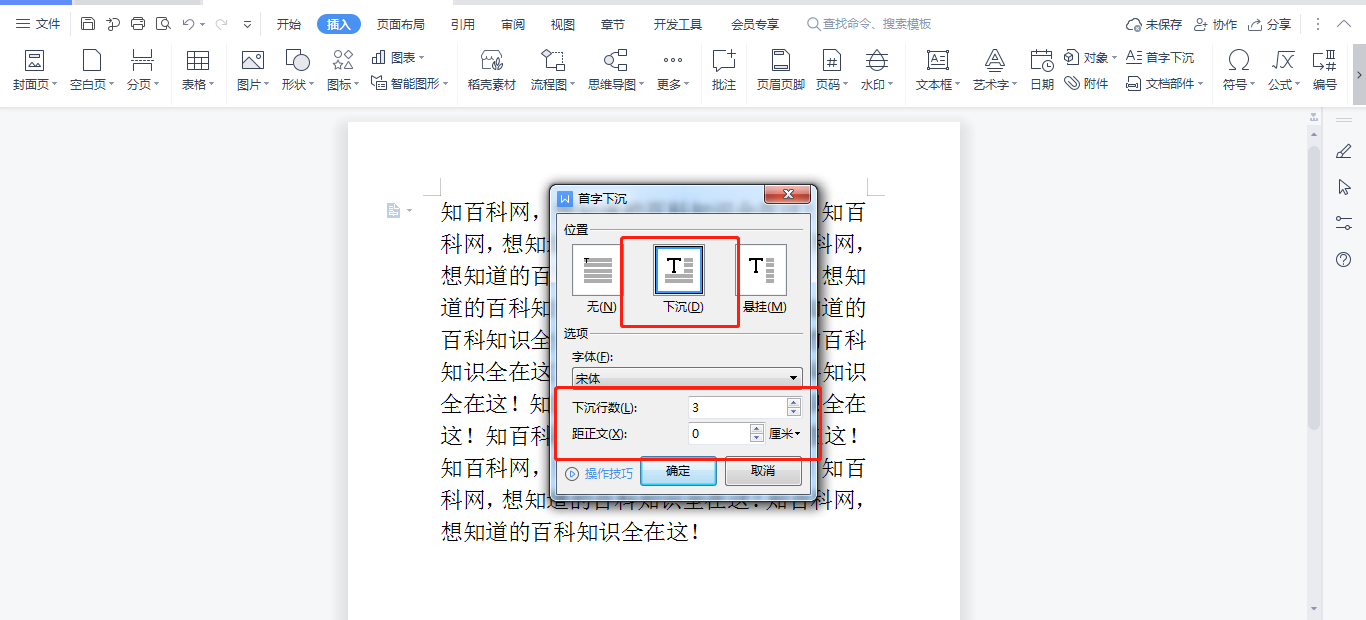Open the 操作技巧 tips link
The width and height of the screenshot is (1366, 620).
[599, 474]
